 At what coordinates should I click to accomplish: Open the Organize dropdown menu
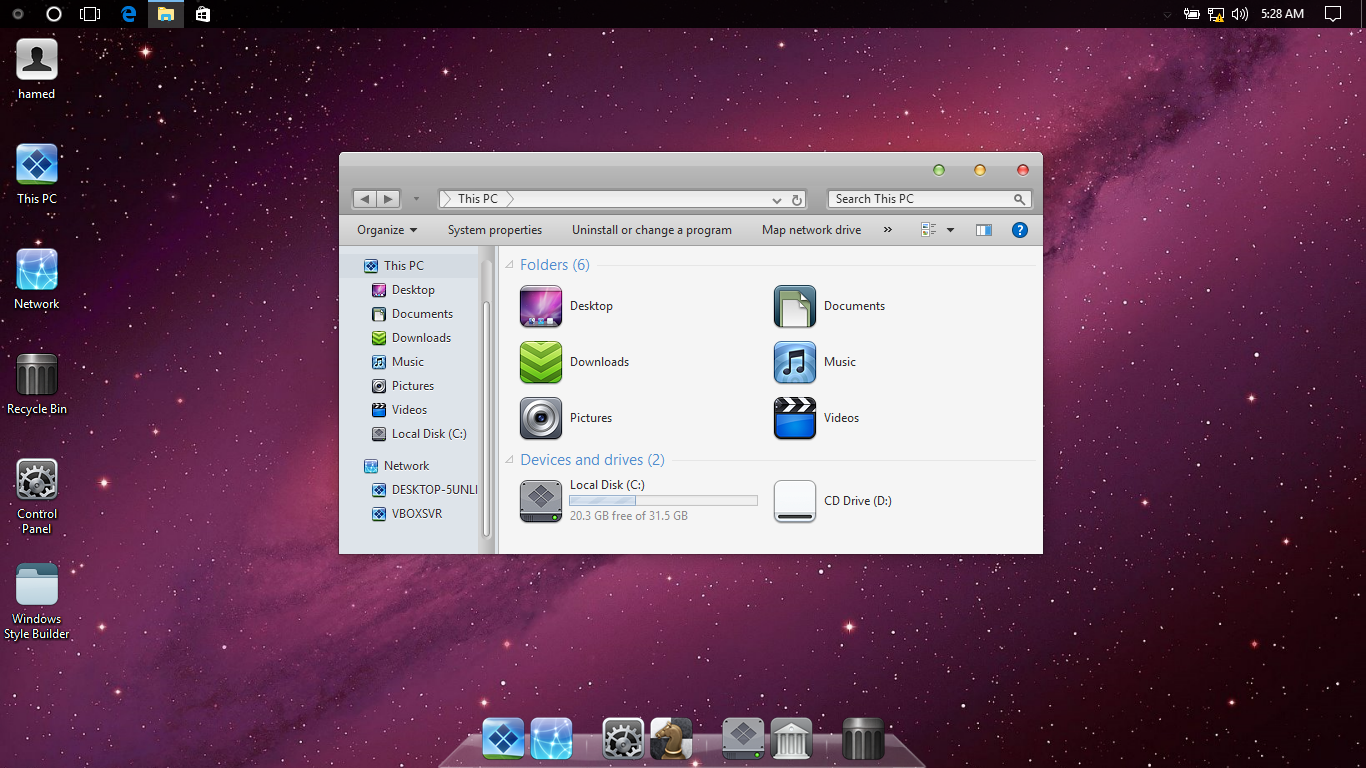(387, 230)
